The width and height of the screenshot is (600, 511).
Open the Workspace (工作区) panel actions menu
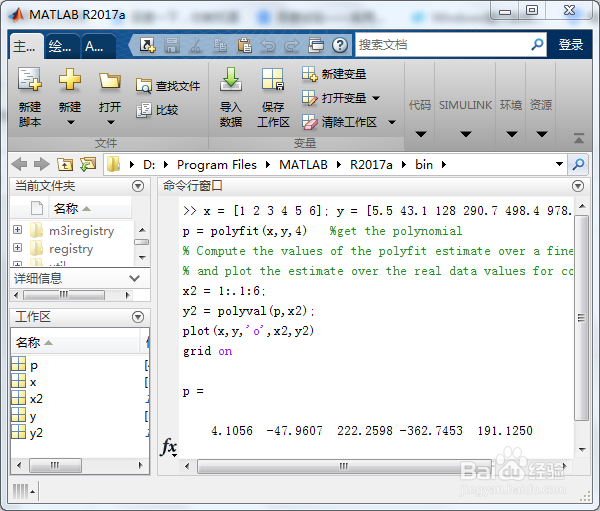pyautogui.click(x=138, y=317)
